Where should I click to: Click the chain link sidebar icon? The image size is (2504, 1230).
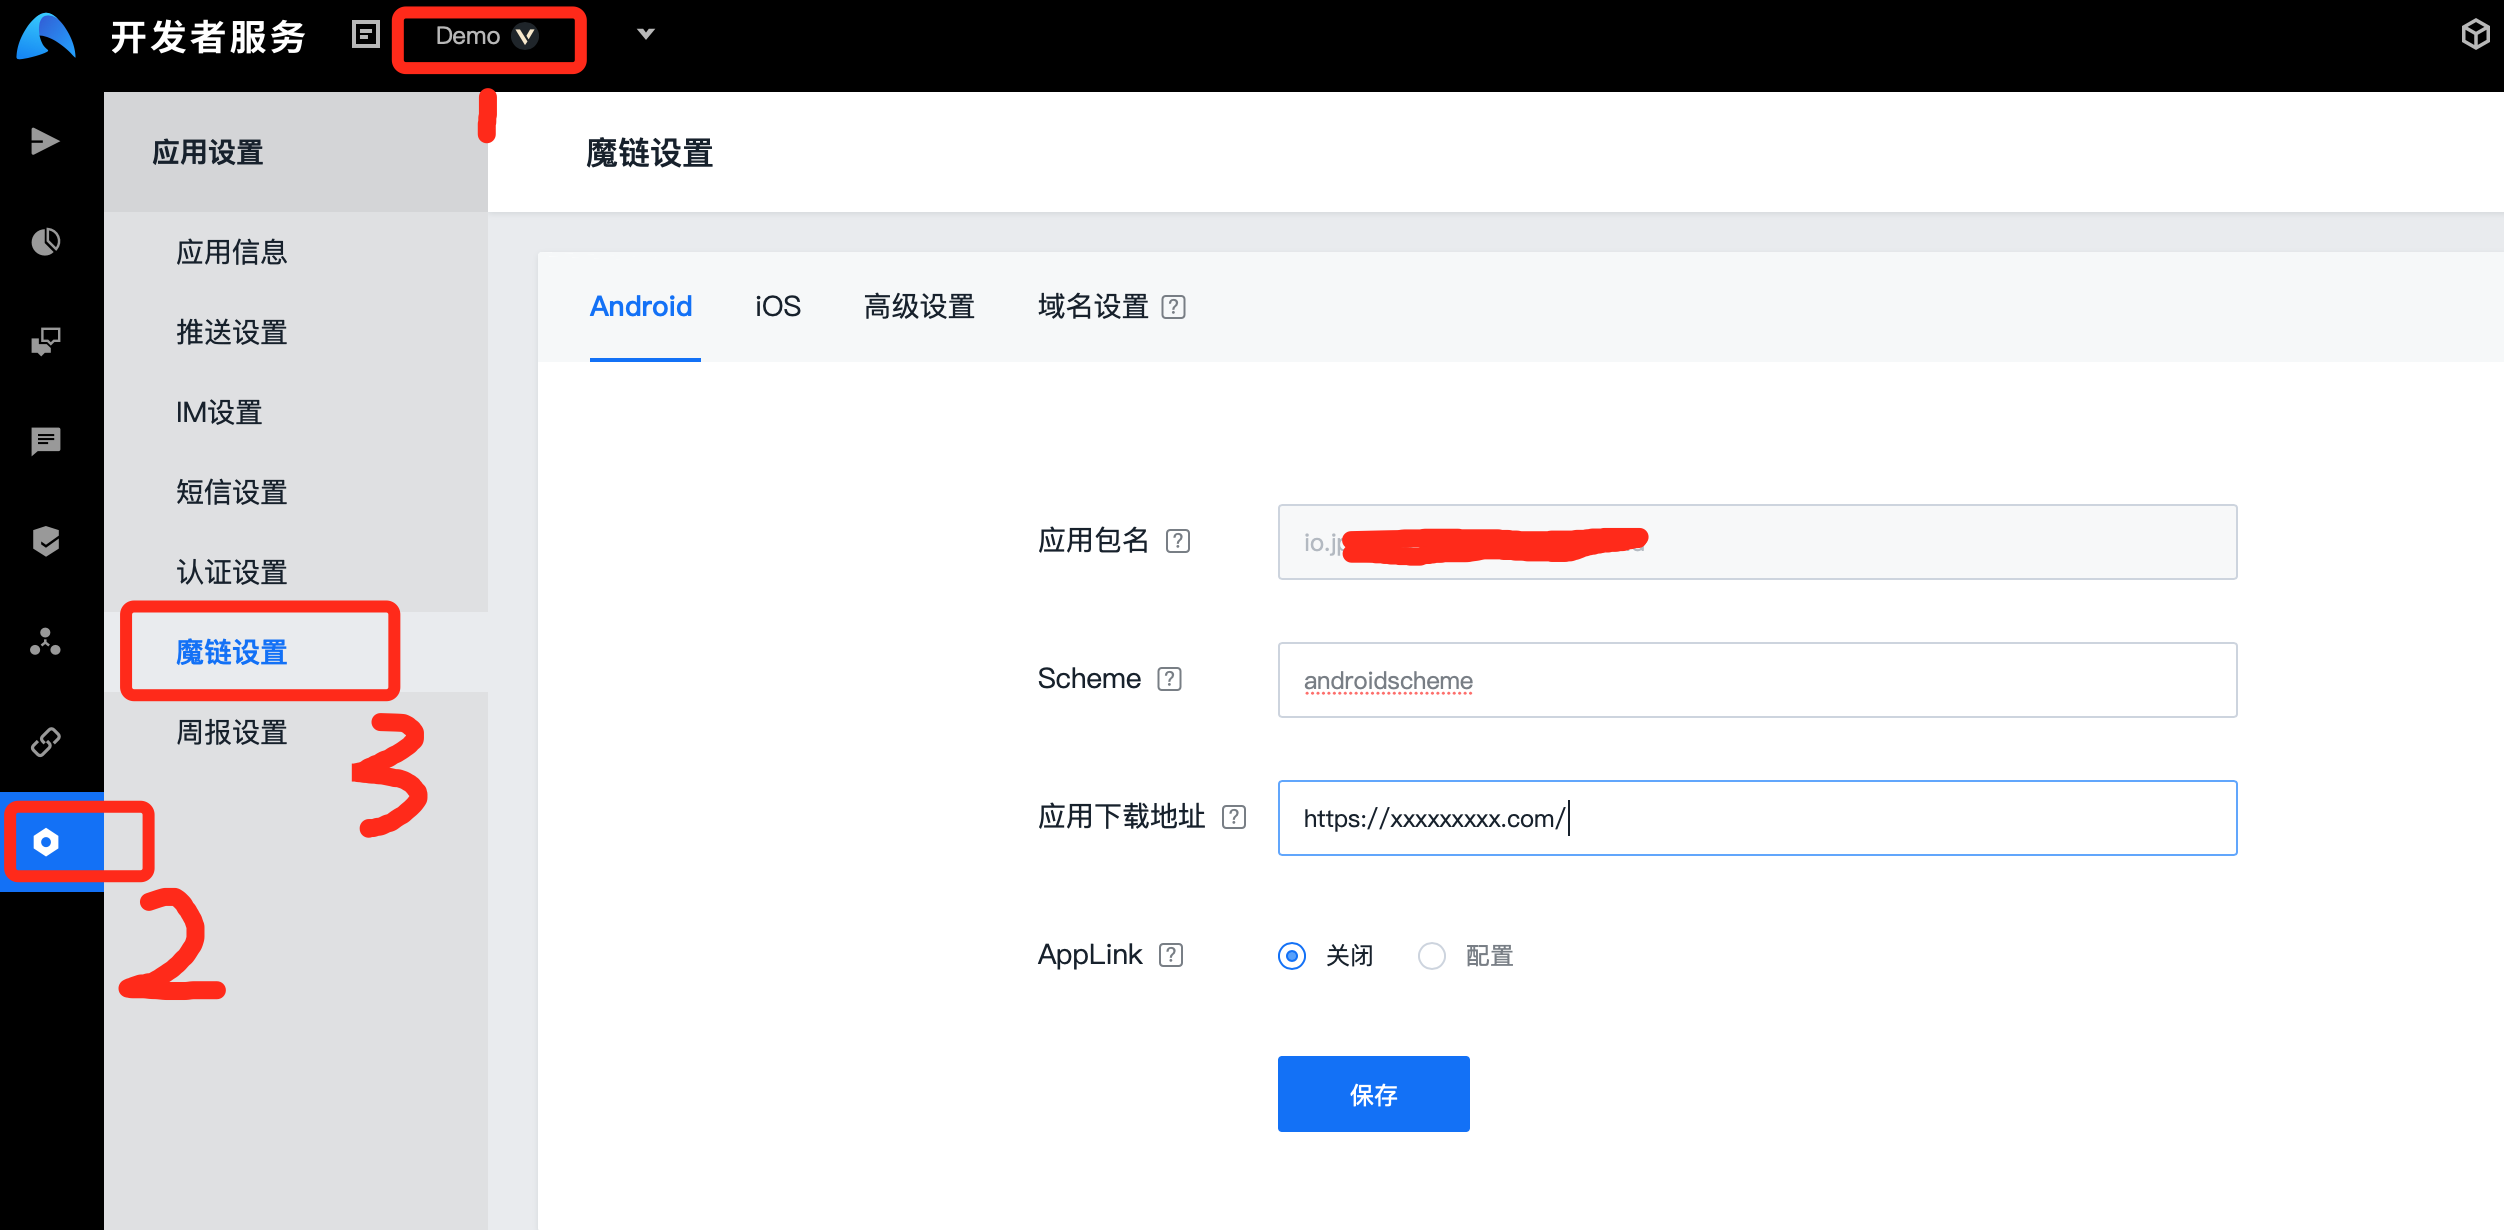click(x=45, y=742)
